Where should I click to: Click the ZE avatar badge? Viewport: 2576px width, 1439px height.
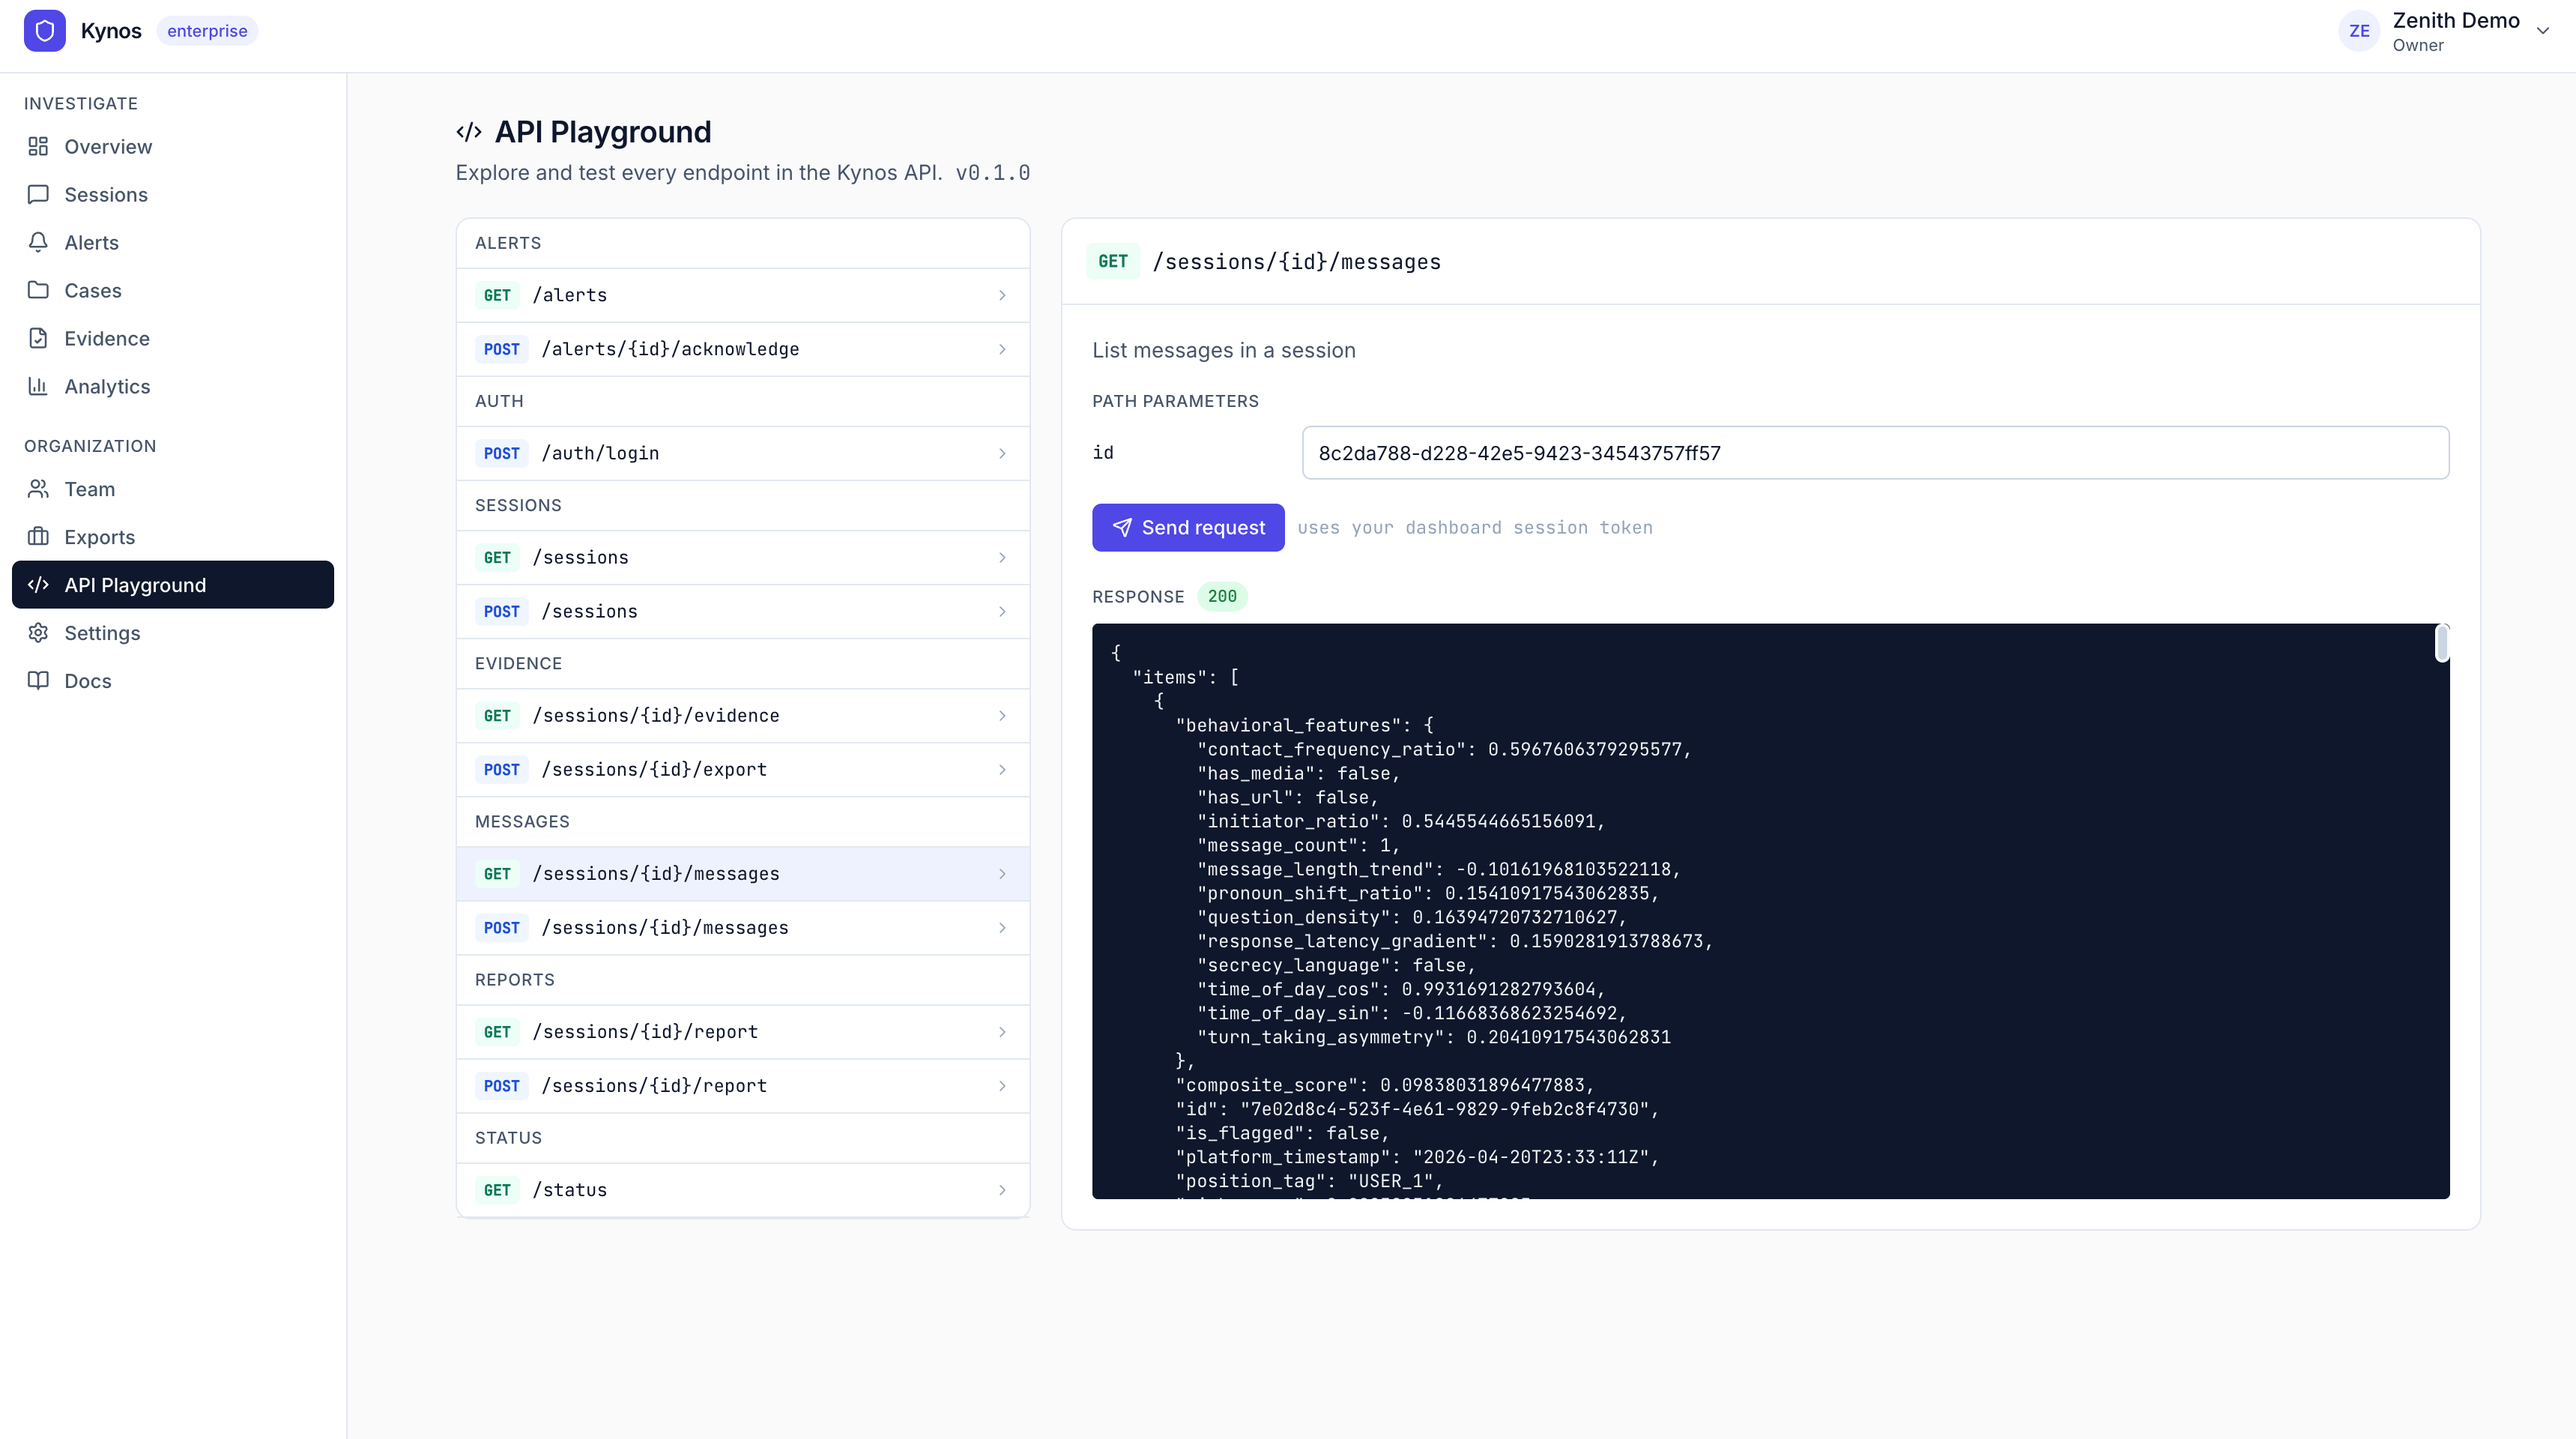pos(2359,30)
